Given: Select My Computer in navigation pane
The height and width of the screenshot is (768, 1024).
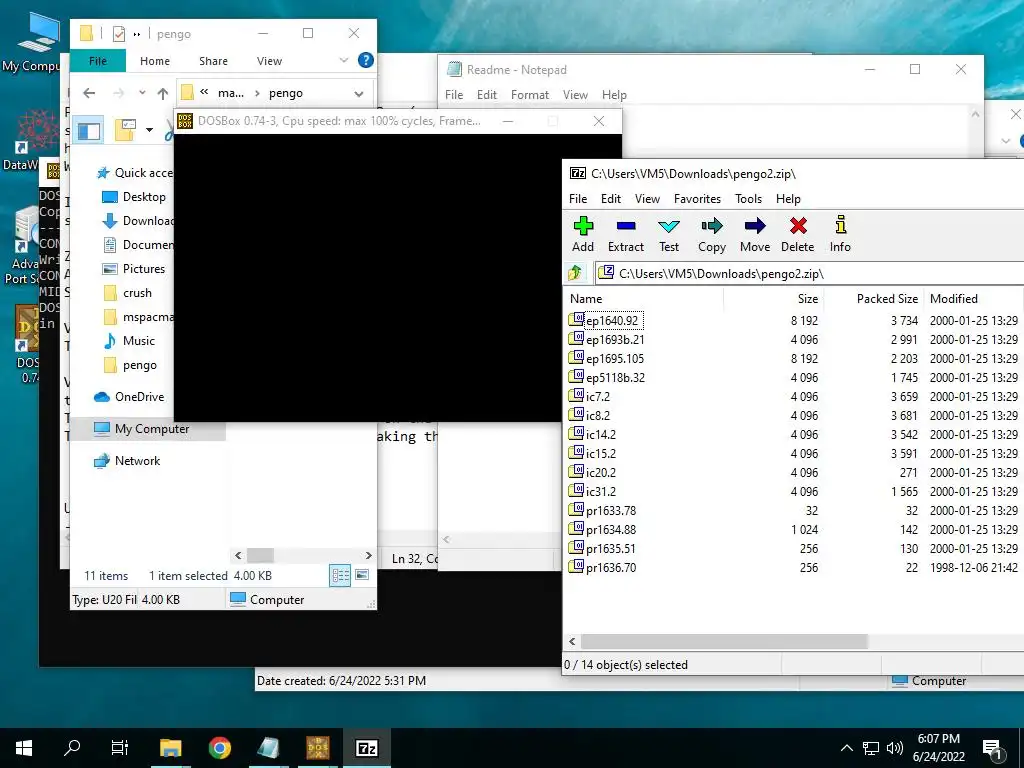Looking at the screenshot, I should 152,428.
